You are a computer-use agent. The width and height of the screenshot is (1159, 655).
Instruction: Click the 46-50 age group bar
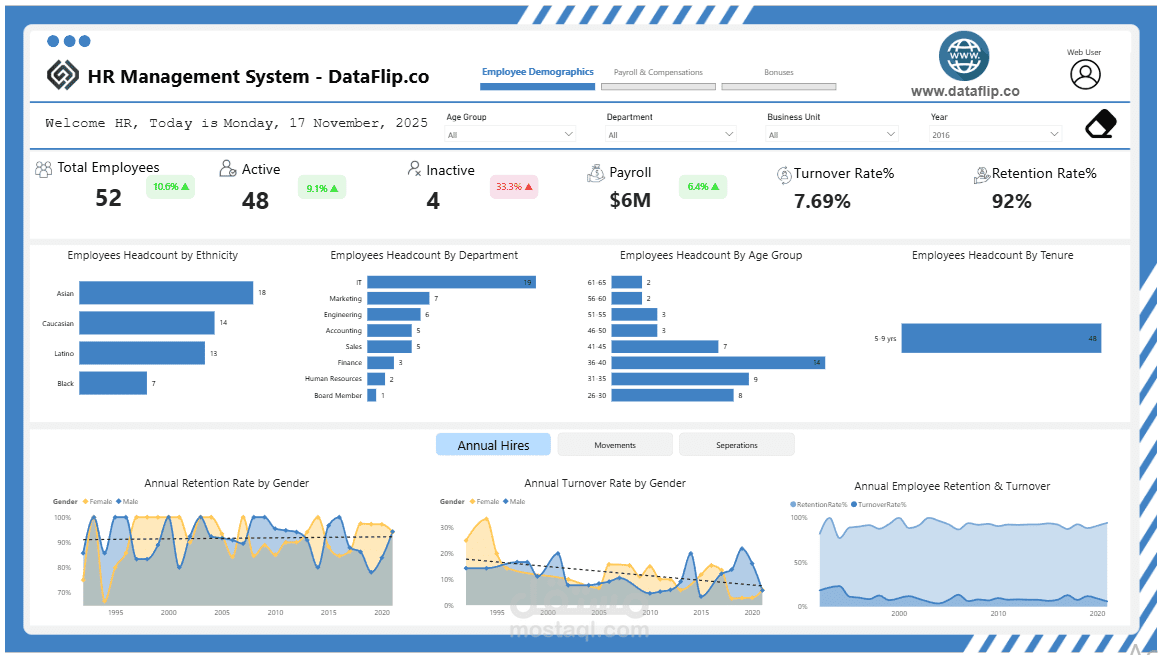(634, 330)
